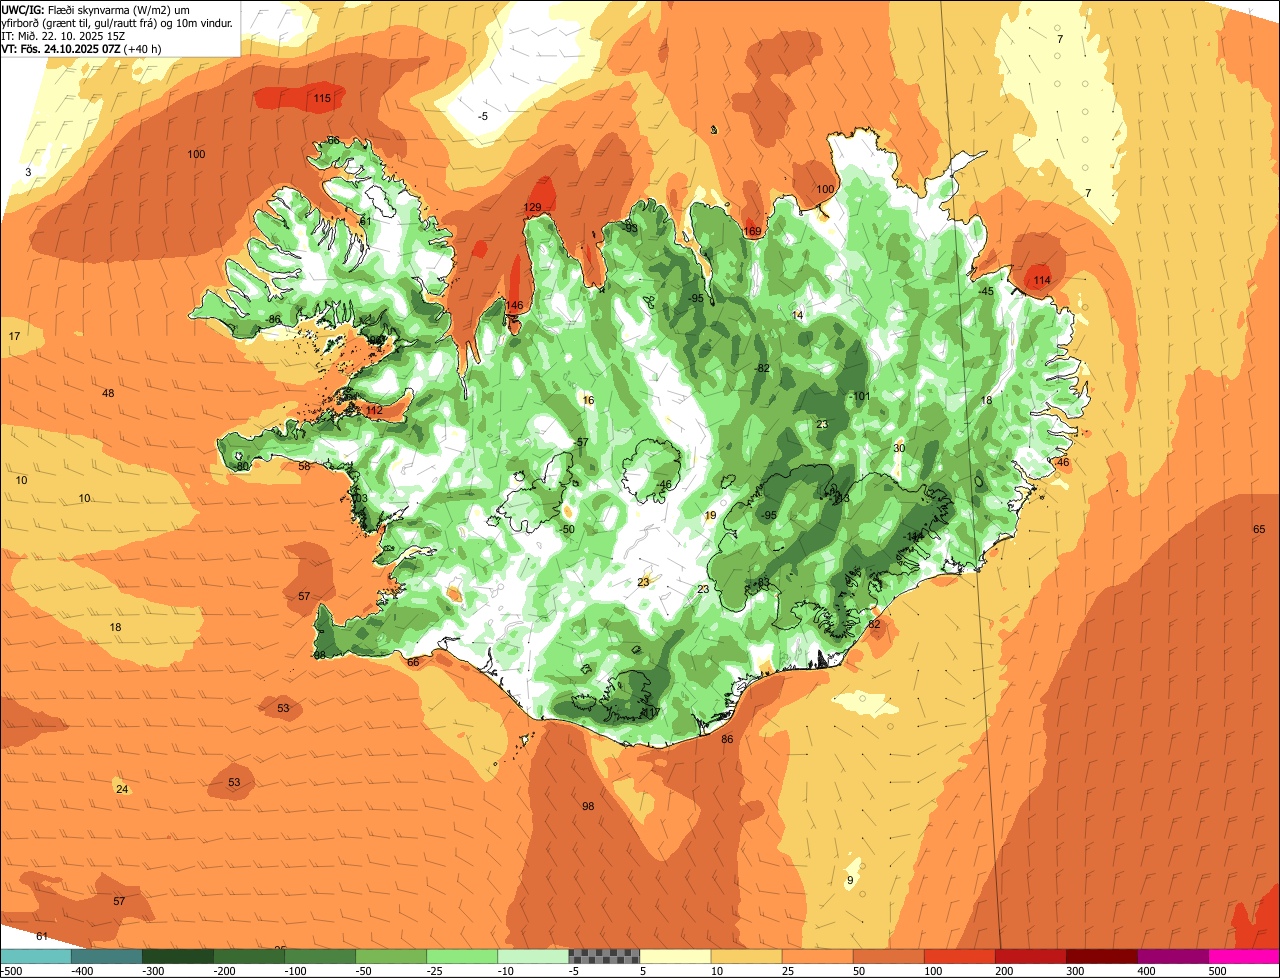1280x978 pixels.
Task: Click the 17 value over the ocean
Action: coord(14,336)
